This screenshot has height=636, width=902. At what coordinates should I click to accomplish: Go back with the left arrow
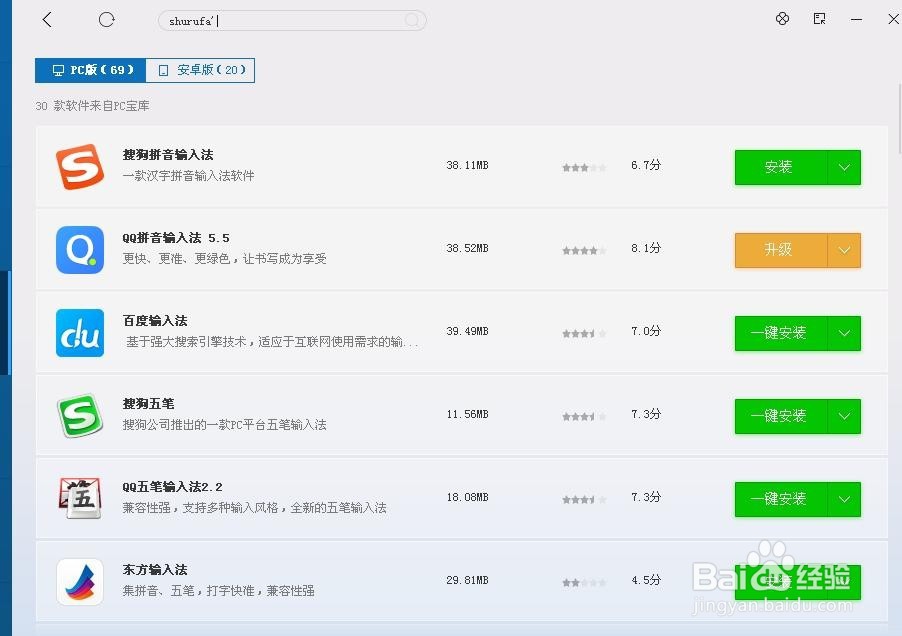pos(47,20)
